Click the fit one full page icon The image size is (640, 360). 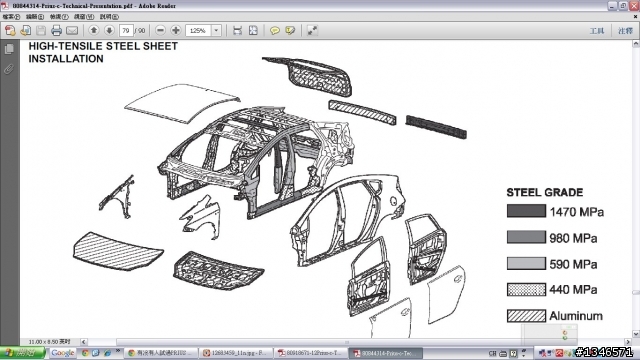253,31
